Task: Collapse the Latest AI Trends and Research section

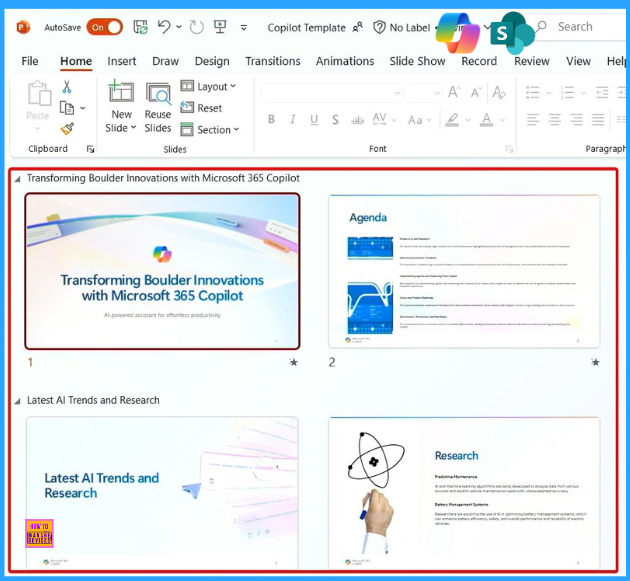Action: click(17, 401)
